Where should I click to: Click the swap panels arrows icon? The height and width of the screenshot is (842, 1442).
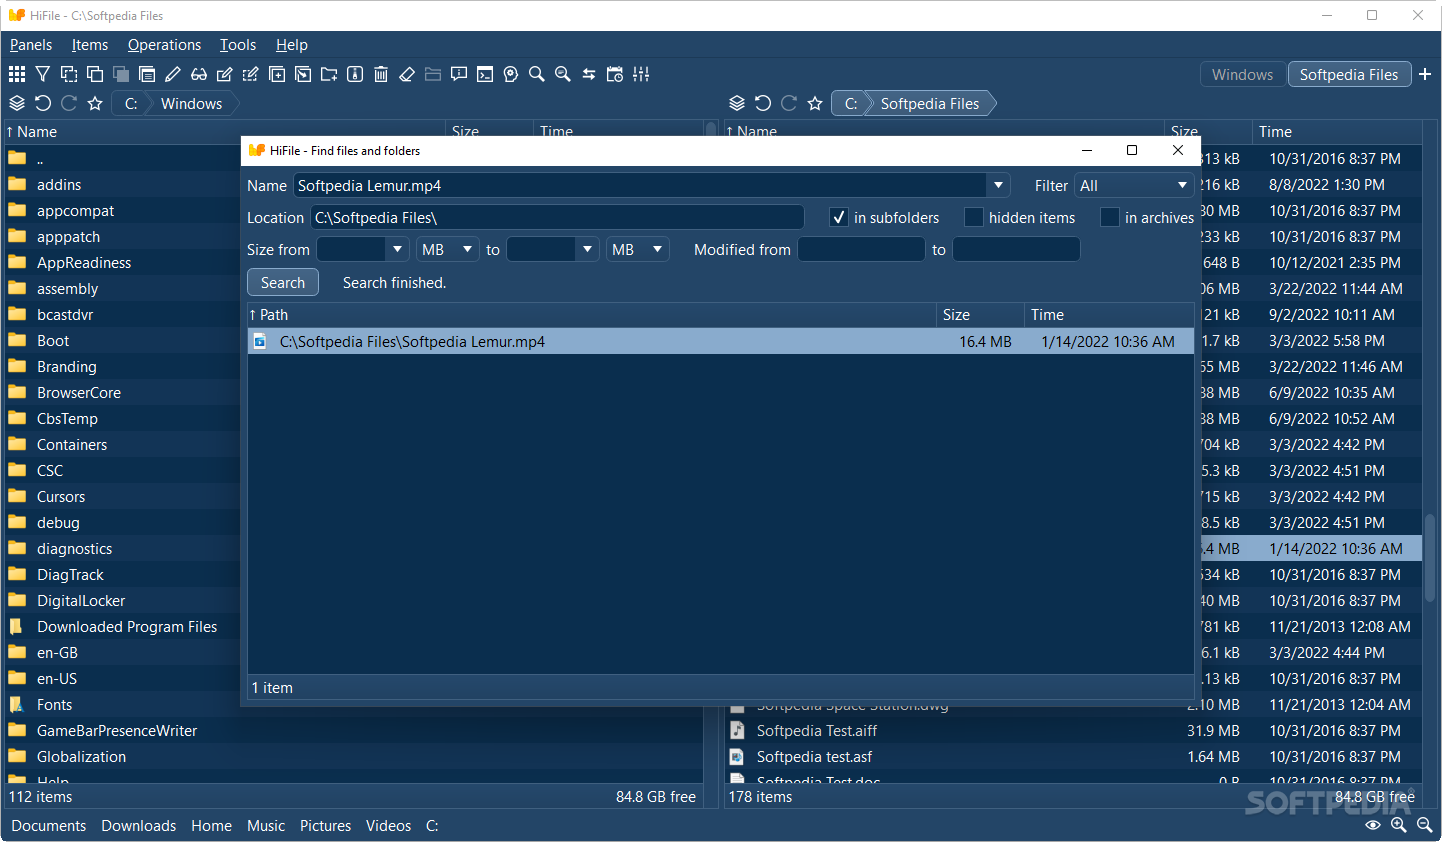coord(589,74)
